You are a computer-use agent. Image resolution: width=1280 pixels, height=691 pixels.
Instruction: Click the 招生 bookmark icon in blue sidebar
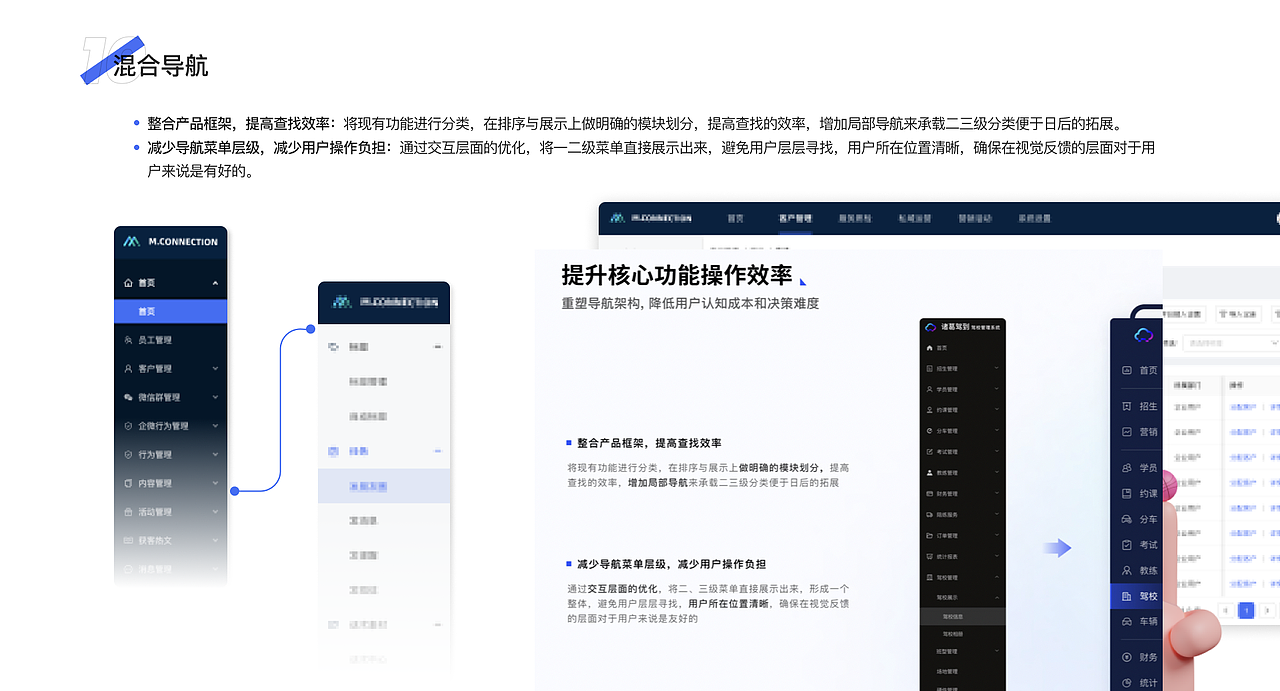tap(1127, 406)
